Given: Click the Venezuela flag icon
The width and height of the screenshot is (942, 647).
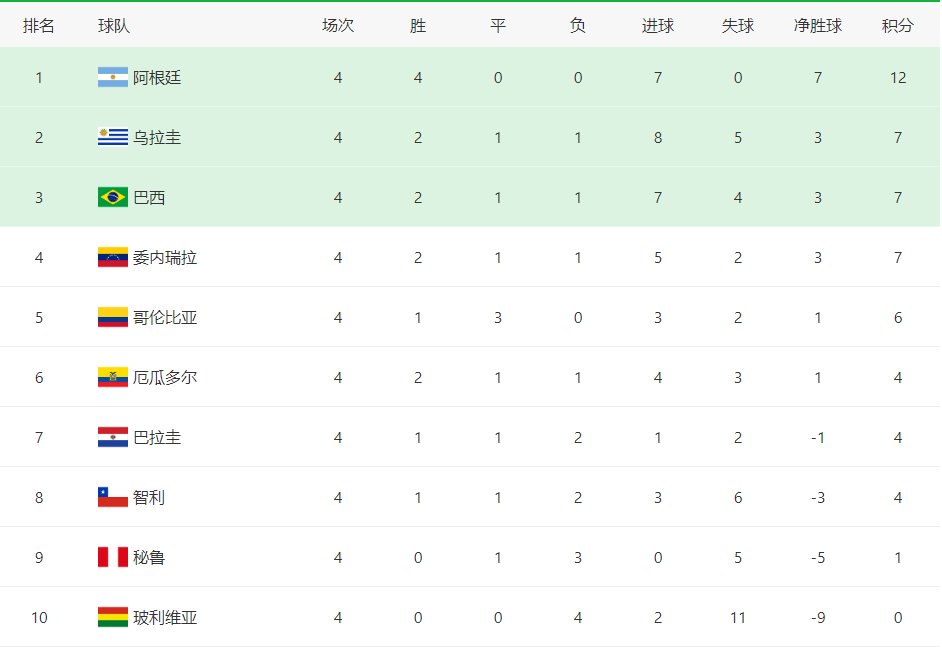Looking at the screenshot, I should [113, 257].
